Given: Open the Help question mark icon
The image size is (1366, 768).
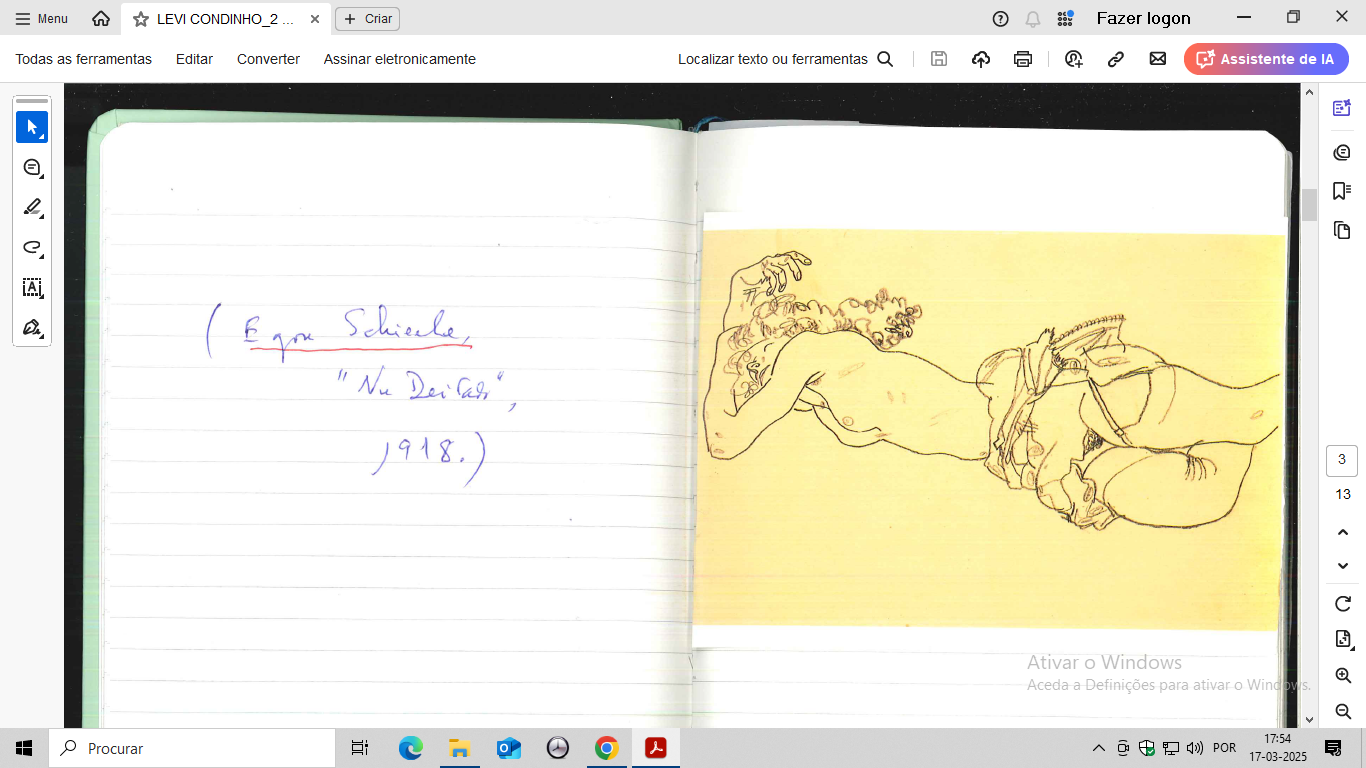Looking at the screenshot, I should pyautogui.click(x=1000, y=19).
